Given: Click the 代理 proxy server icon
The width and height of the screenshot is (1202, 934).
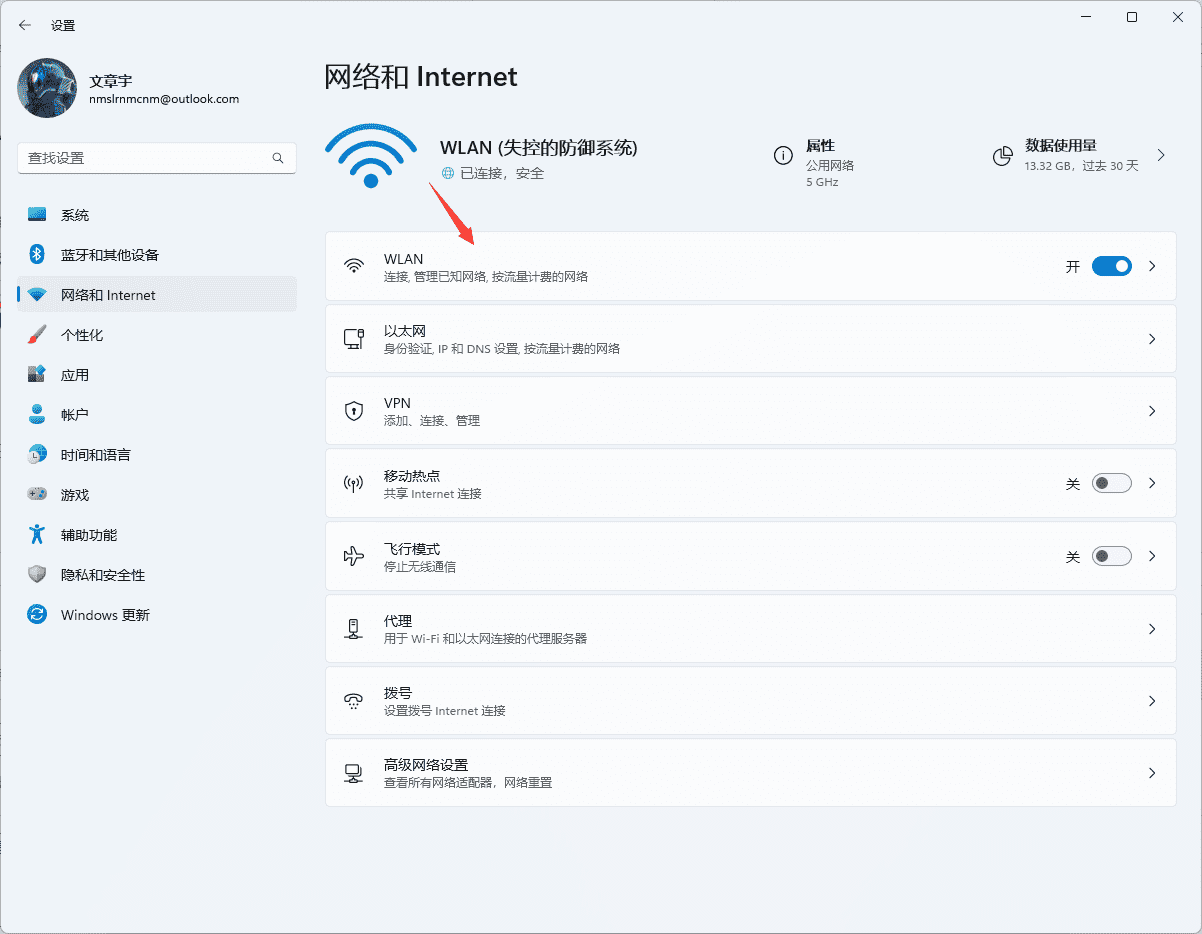Looking at the screenshot, I should (353, 628).
